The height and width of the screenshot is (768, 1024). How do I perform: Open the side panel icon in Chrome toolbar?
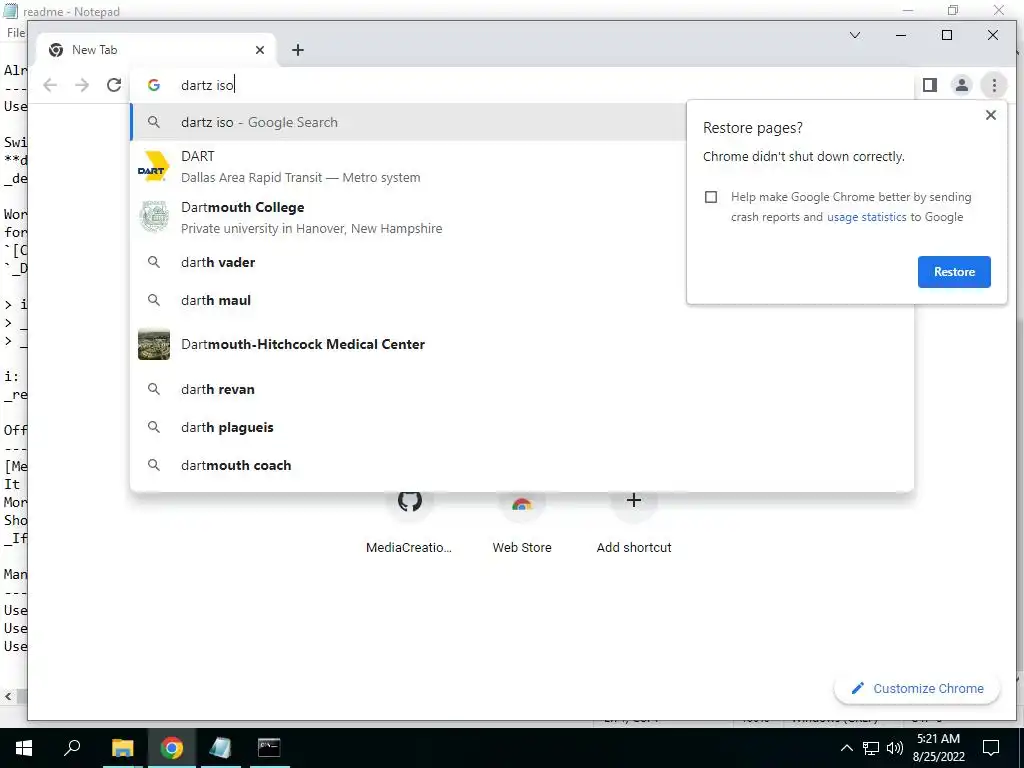point(930,85)
